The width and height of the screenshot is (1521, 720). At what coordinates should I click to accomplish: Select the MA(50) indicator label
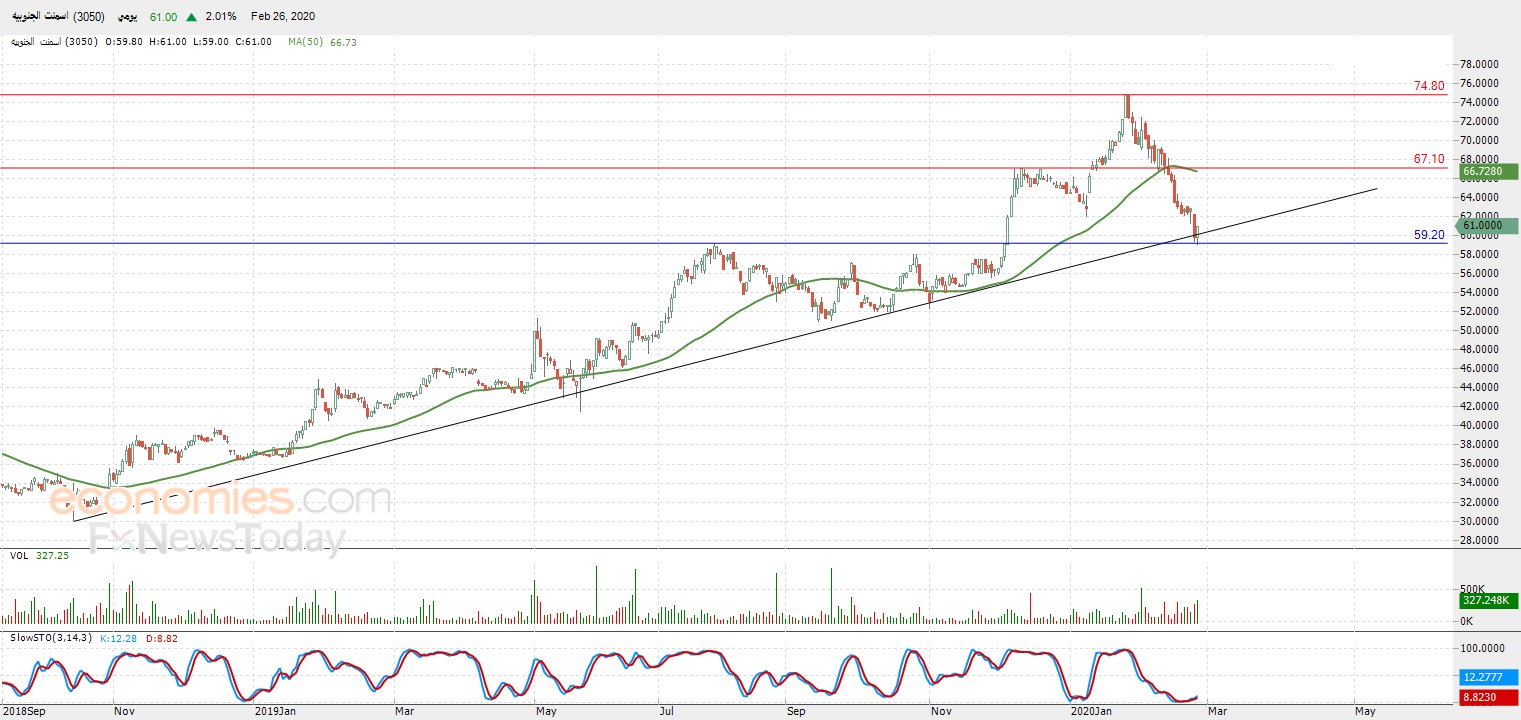pyautogui.click(x=306, y=42)
